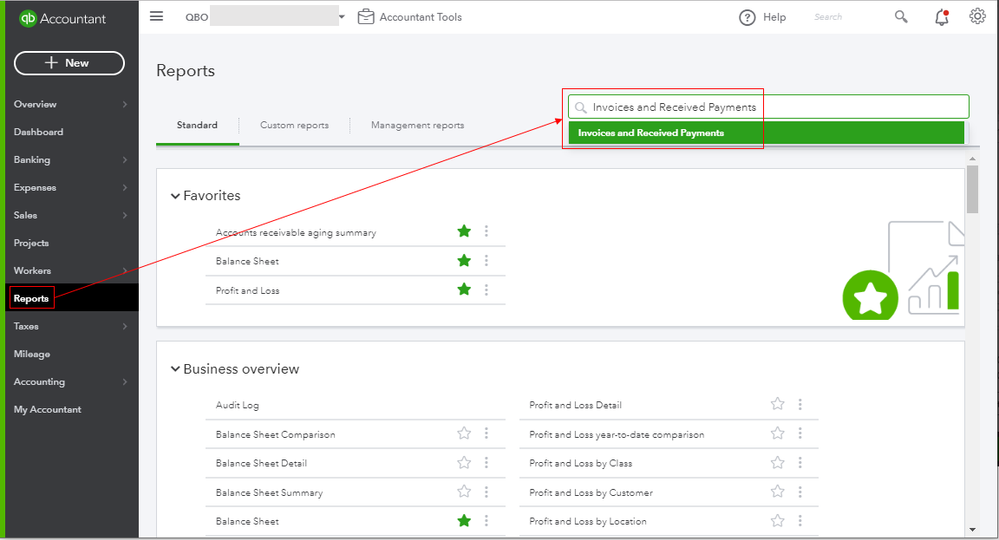Favorite the Balance Sheet Detail report star
Image resolution: width=999 pixels, height=540 pixels.
coord(464,463)
